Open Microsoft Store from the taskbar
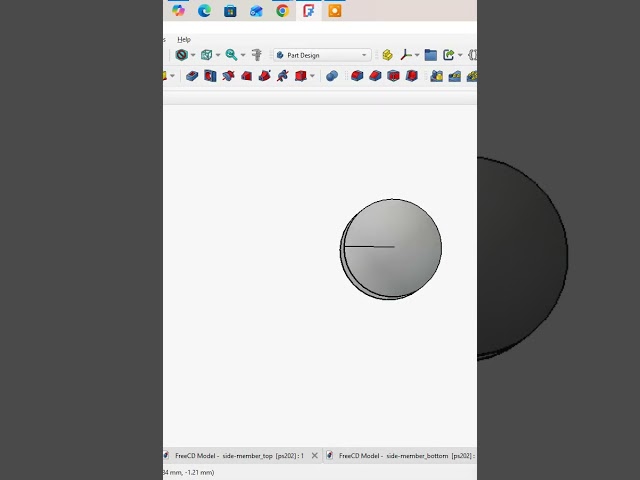 click(x=230, y=11)
